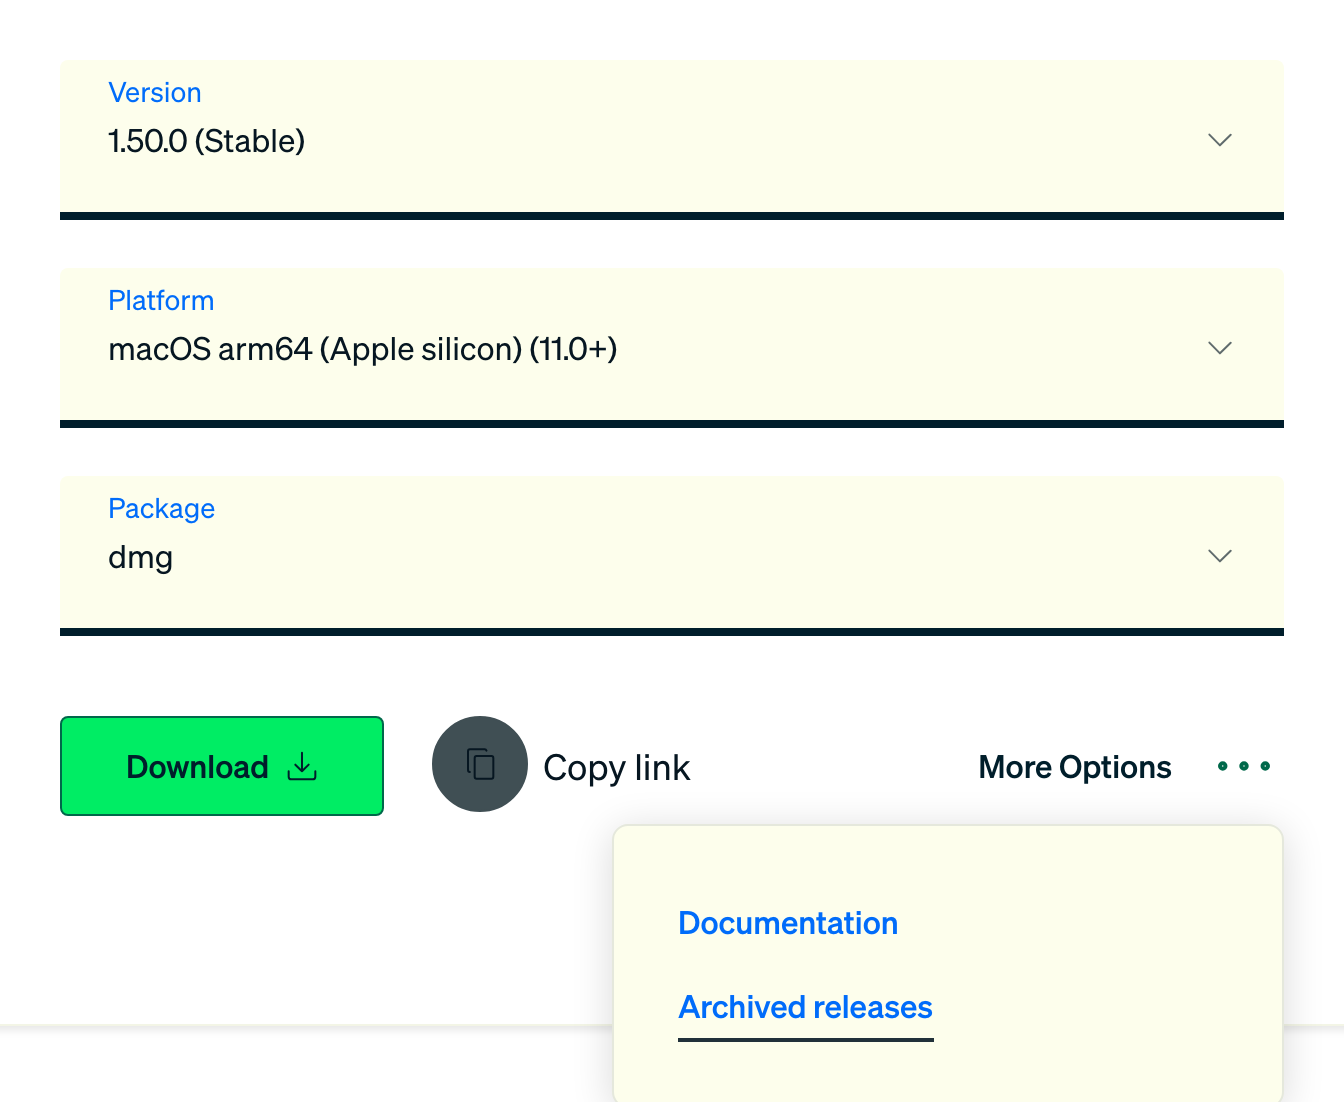This screenshot has width=1344, height=1102.
Task: Click the copy link icon button
Action: click(x=480, y=764)
